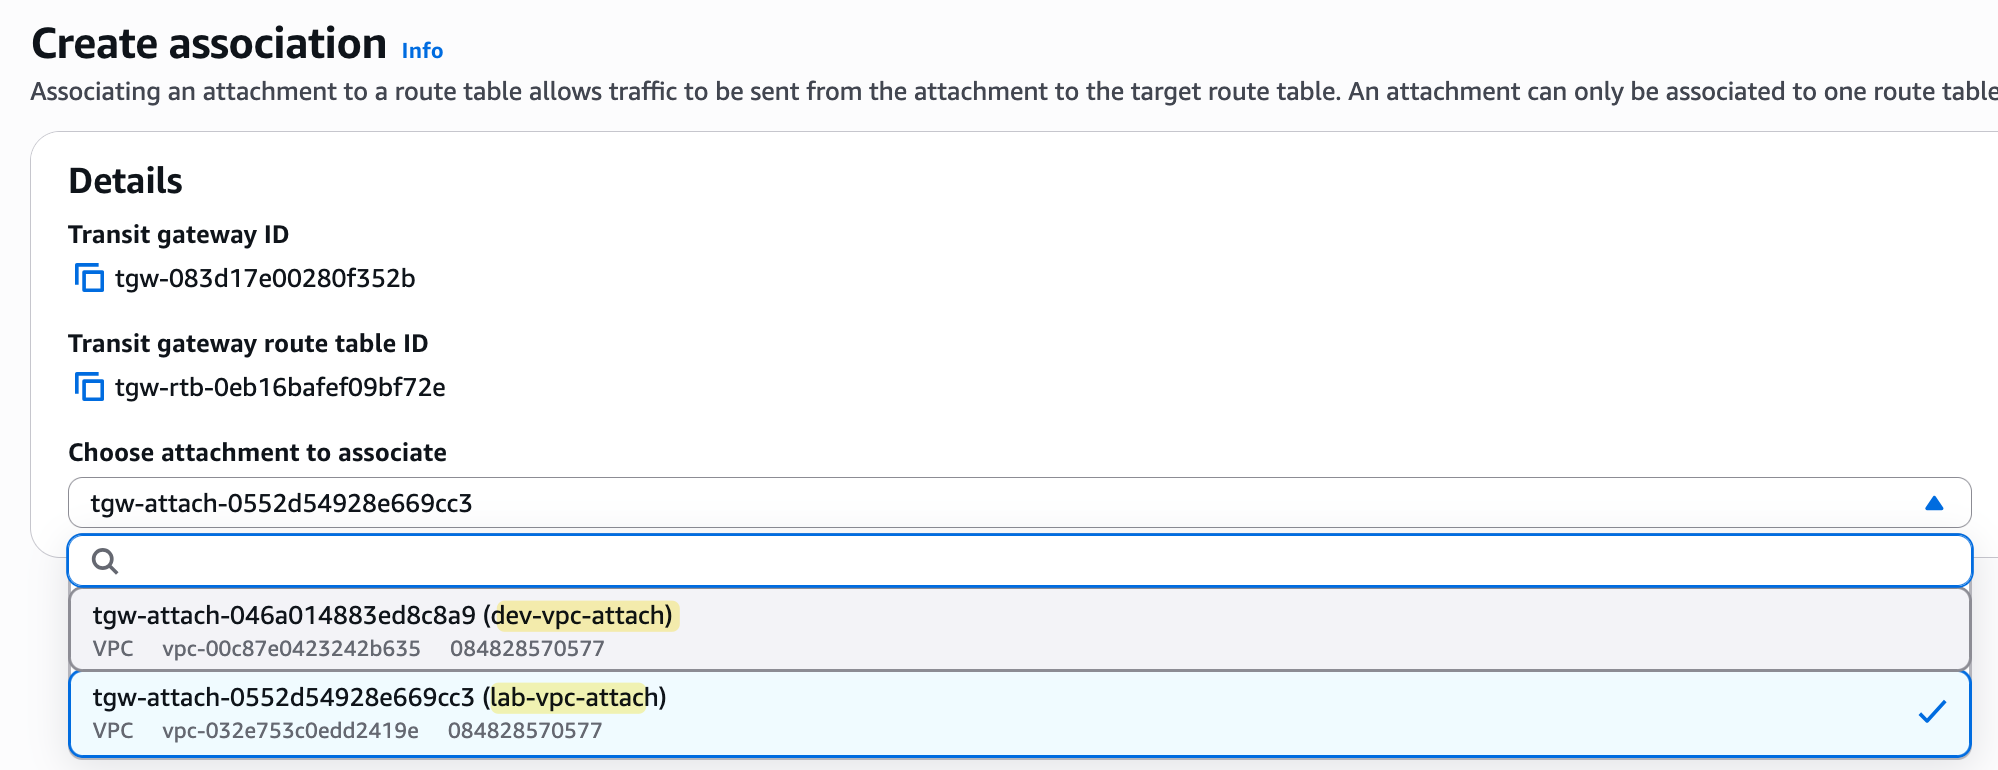Click the Transit gateway ID label
Screen dimensions: 1998x770
(178, 235)
